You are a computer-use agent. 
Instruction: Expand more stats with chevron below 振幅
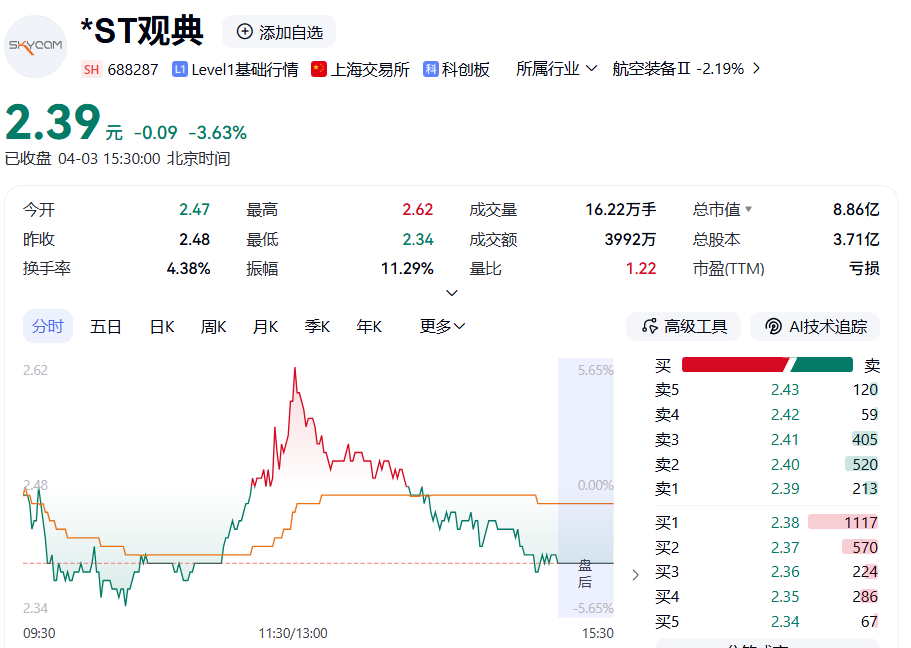tap(452, 293)
